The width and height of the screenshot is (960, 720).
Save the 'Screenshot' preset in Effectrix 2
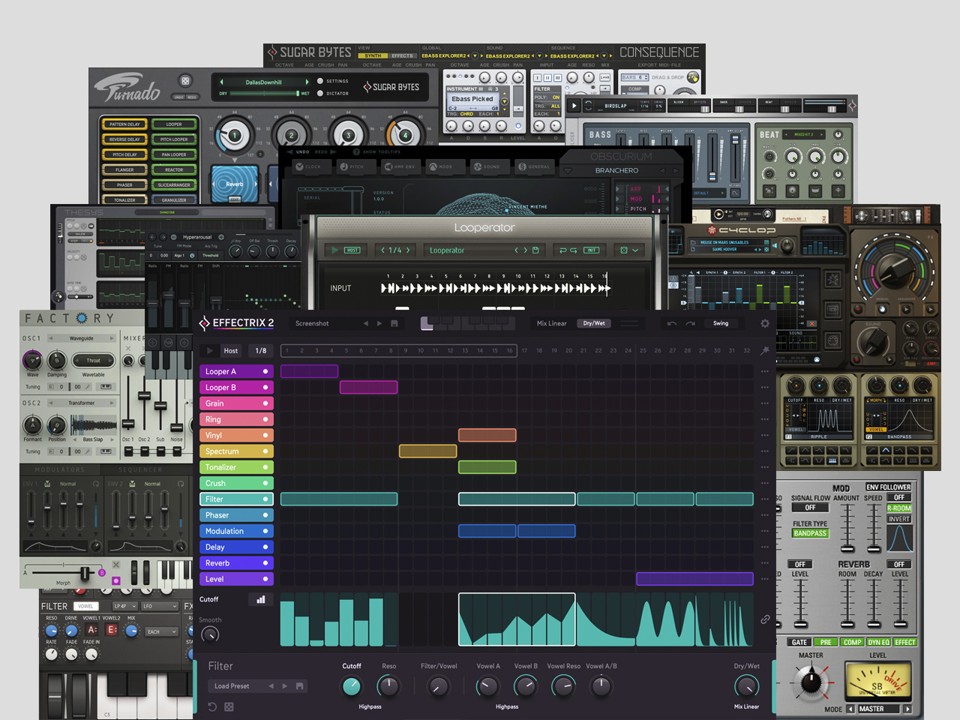coord(394,323)
